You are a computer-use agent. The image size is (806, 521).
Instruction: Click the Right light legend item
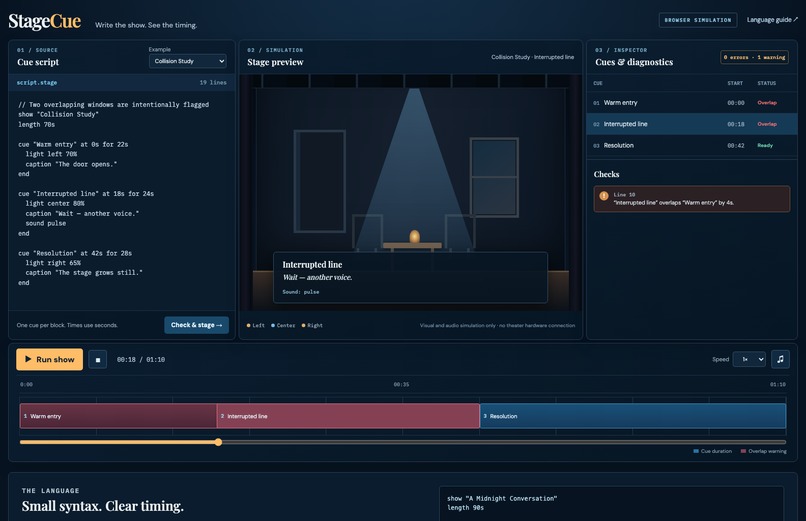[x=312, y=325]
